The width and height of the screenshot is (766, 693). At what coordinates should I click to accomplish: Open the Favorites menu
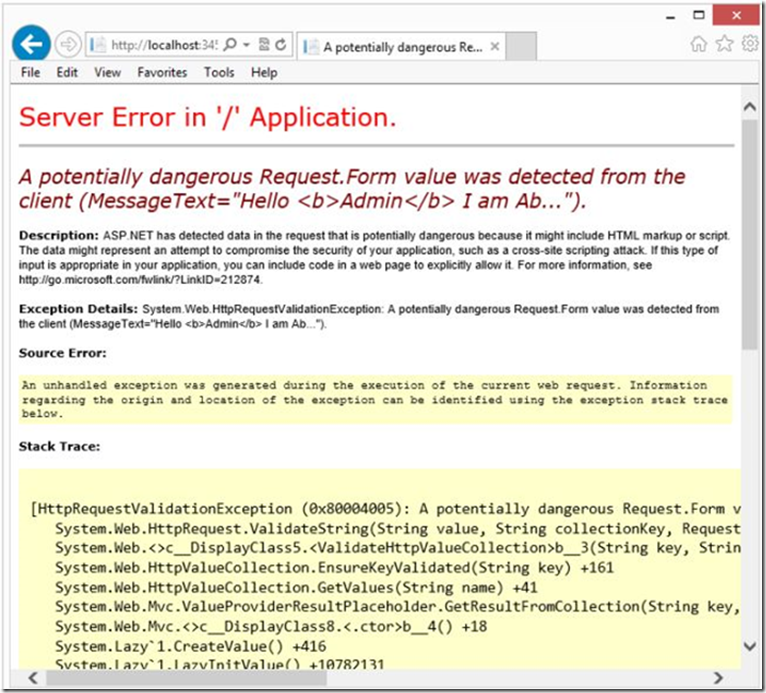click(162, 72)
